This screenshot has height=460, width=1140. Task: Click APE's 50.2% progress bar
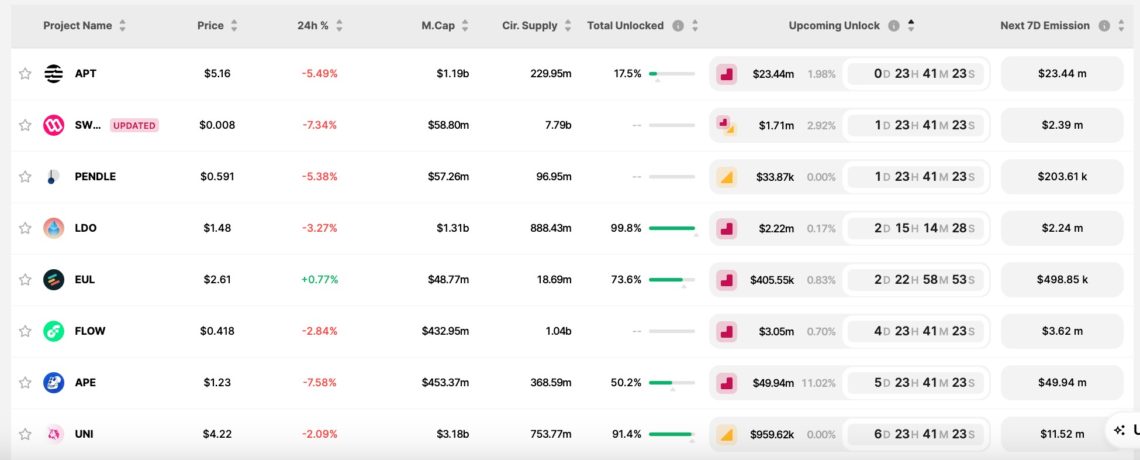pos(672,383)
